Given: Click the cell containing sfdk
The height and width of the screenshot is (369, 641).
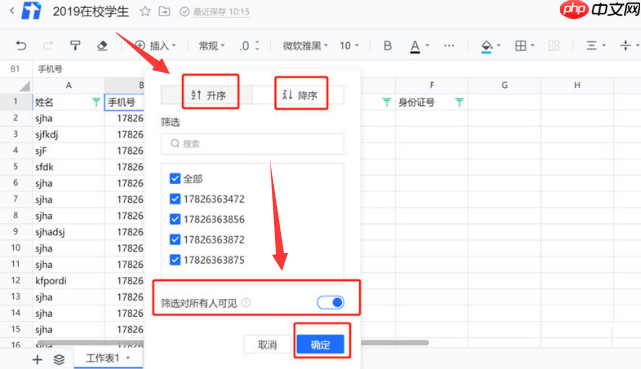Looking at the screenshot, I should 68,167.
